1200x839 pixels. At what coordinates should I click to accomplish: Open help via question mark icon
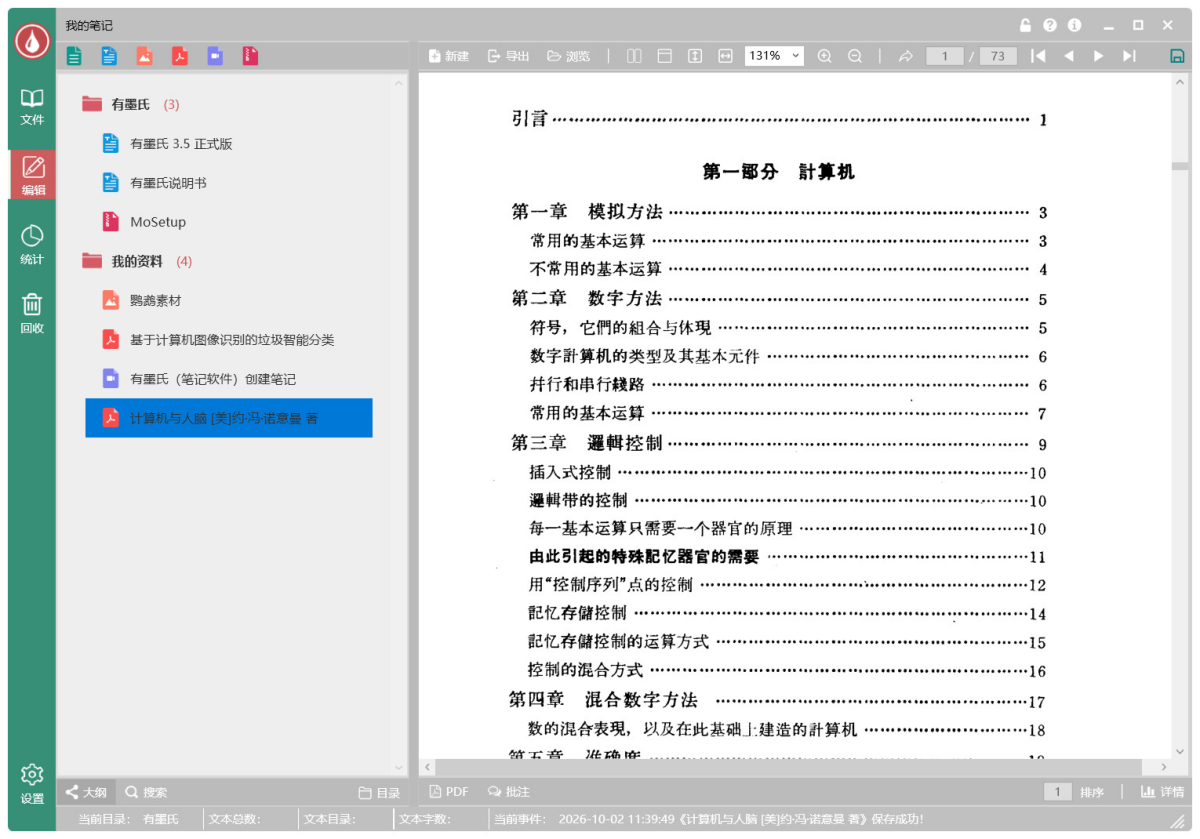point(1050,25)
